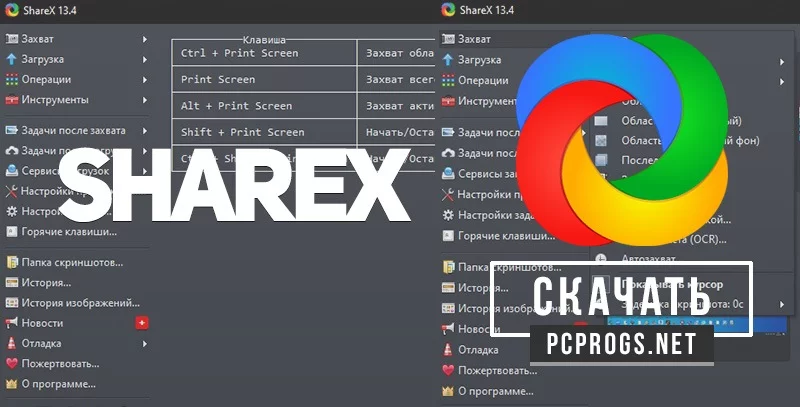Open Горячие клавиши... in left ShareX window
This screenshot has width=800, height=407.
pos(69,232)
